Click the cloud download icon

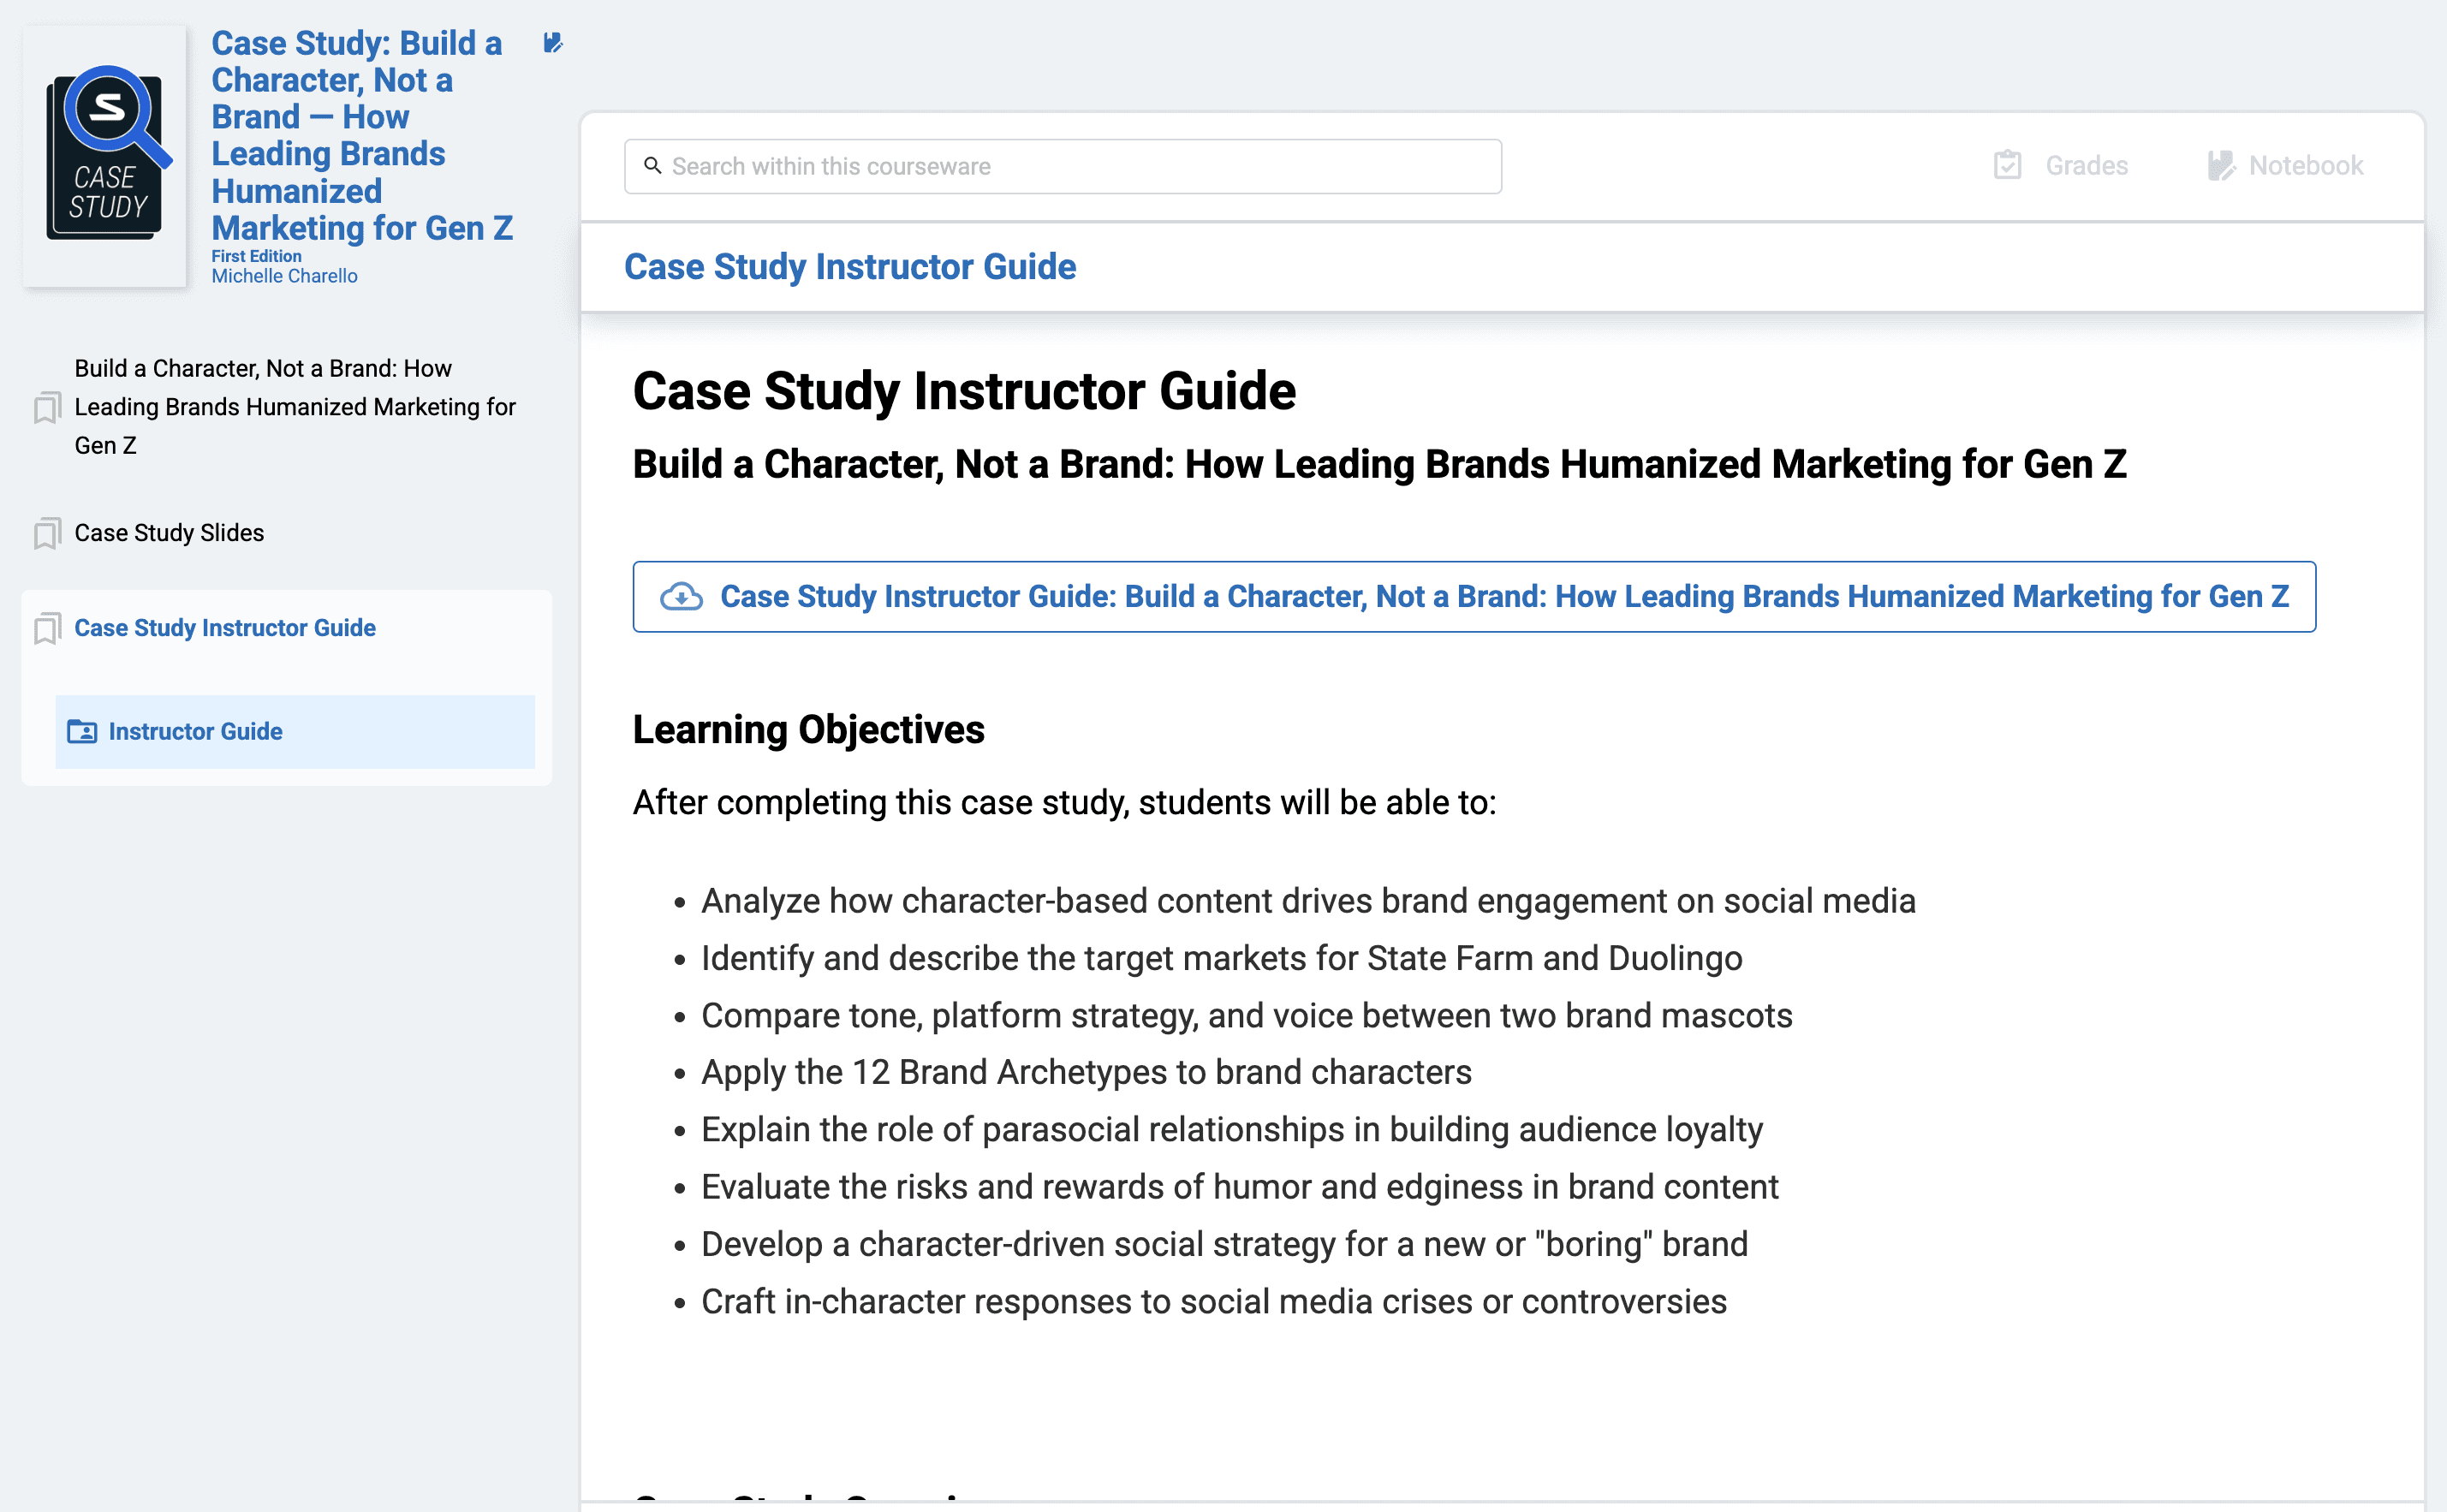(681, 597)
